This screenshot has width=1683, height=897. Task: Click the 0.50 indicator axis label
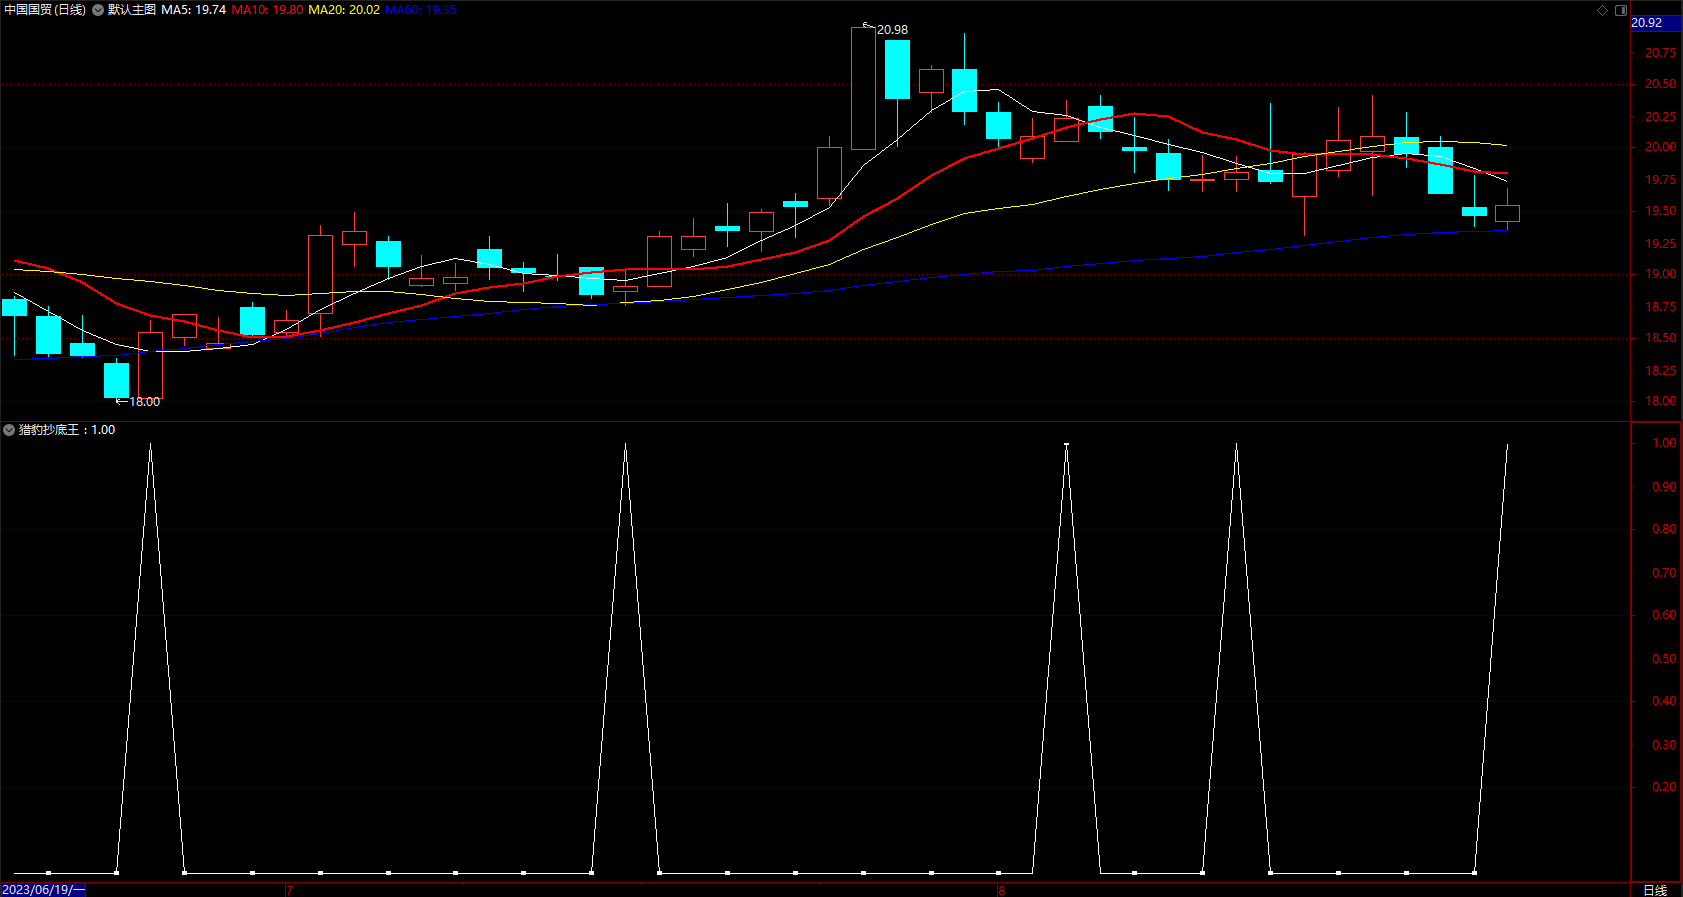click(1664, 659)
